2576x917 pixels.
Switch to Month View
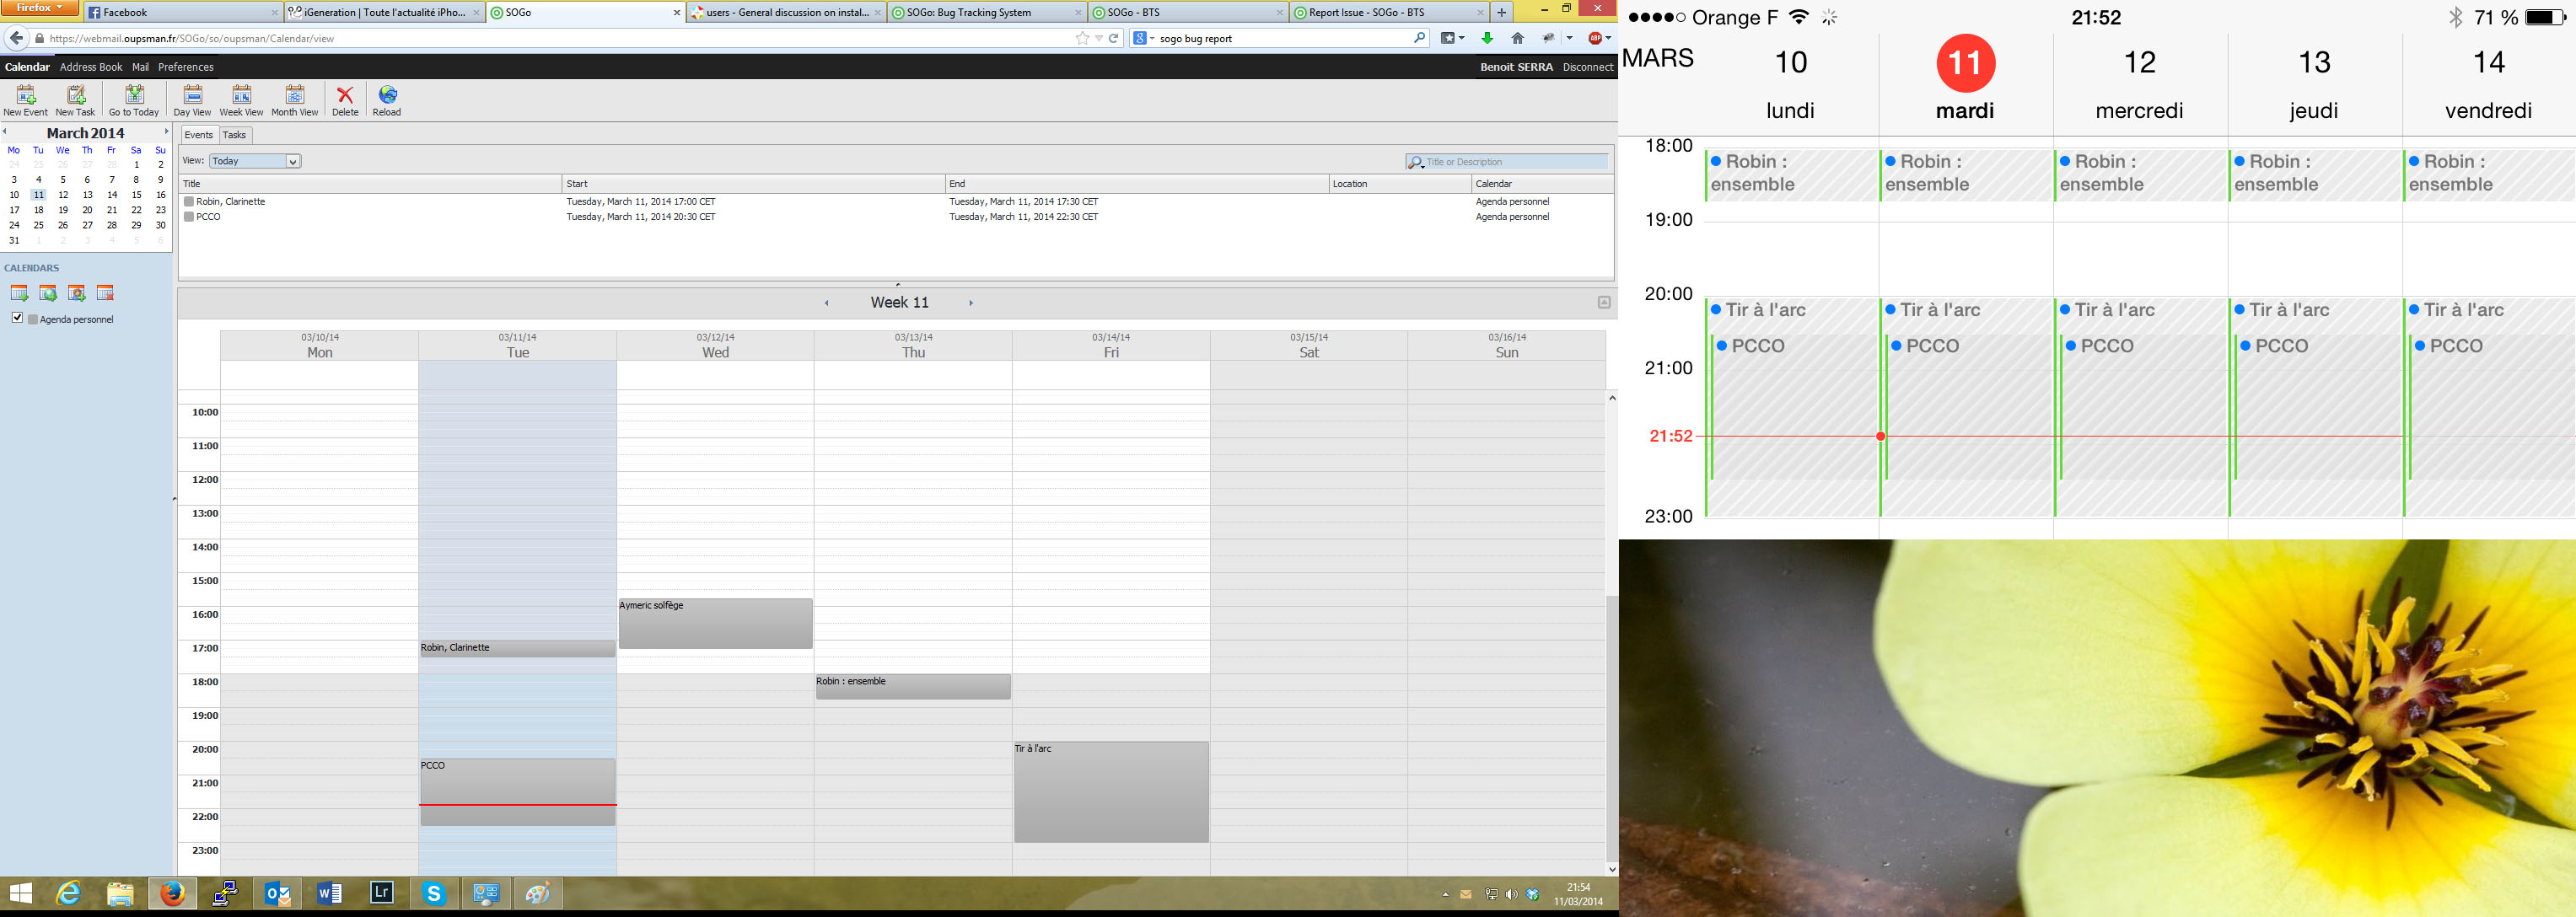[x=294, y=99]
